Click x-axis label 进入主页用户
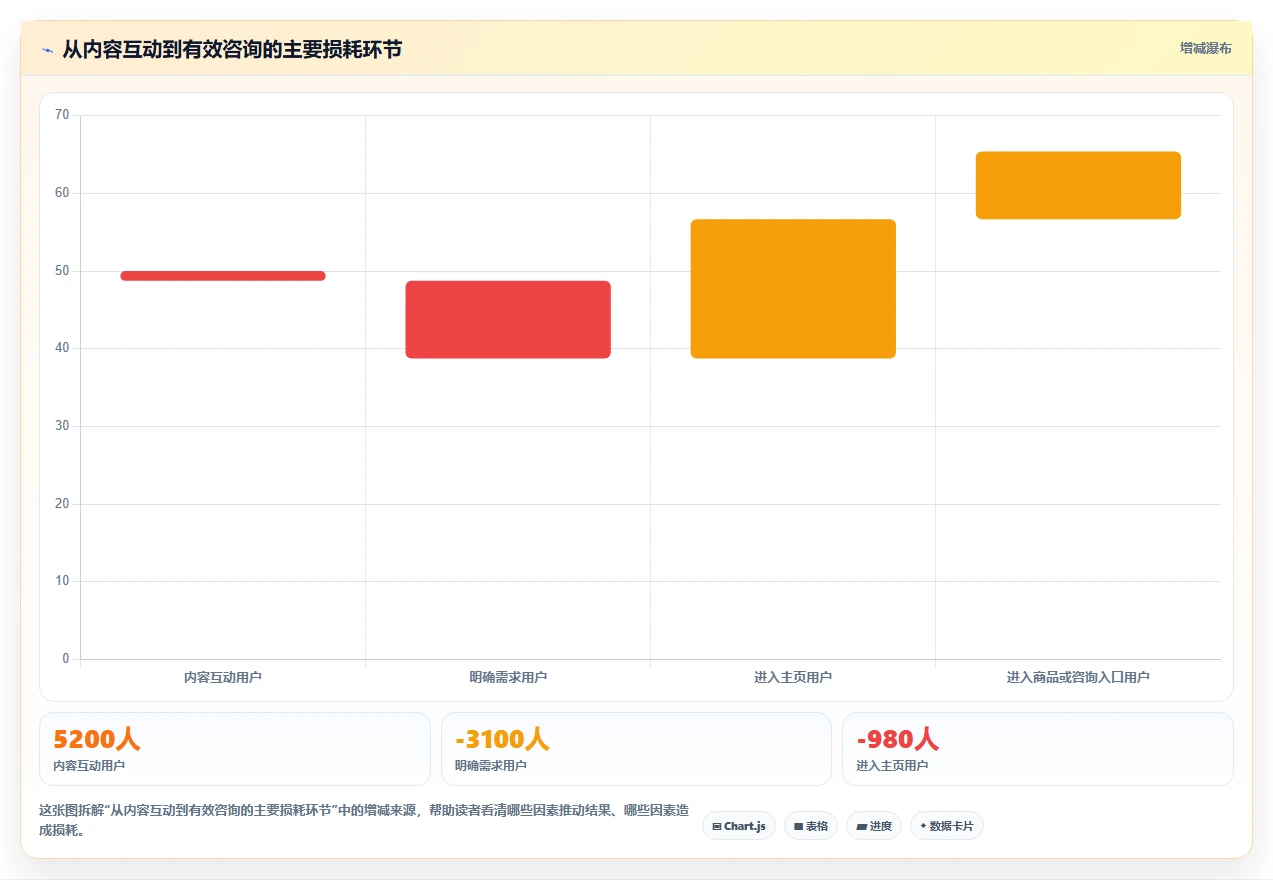1273x880 pixels. click(x=793, y=677)
